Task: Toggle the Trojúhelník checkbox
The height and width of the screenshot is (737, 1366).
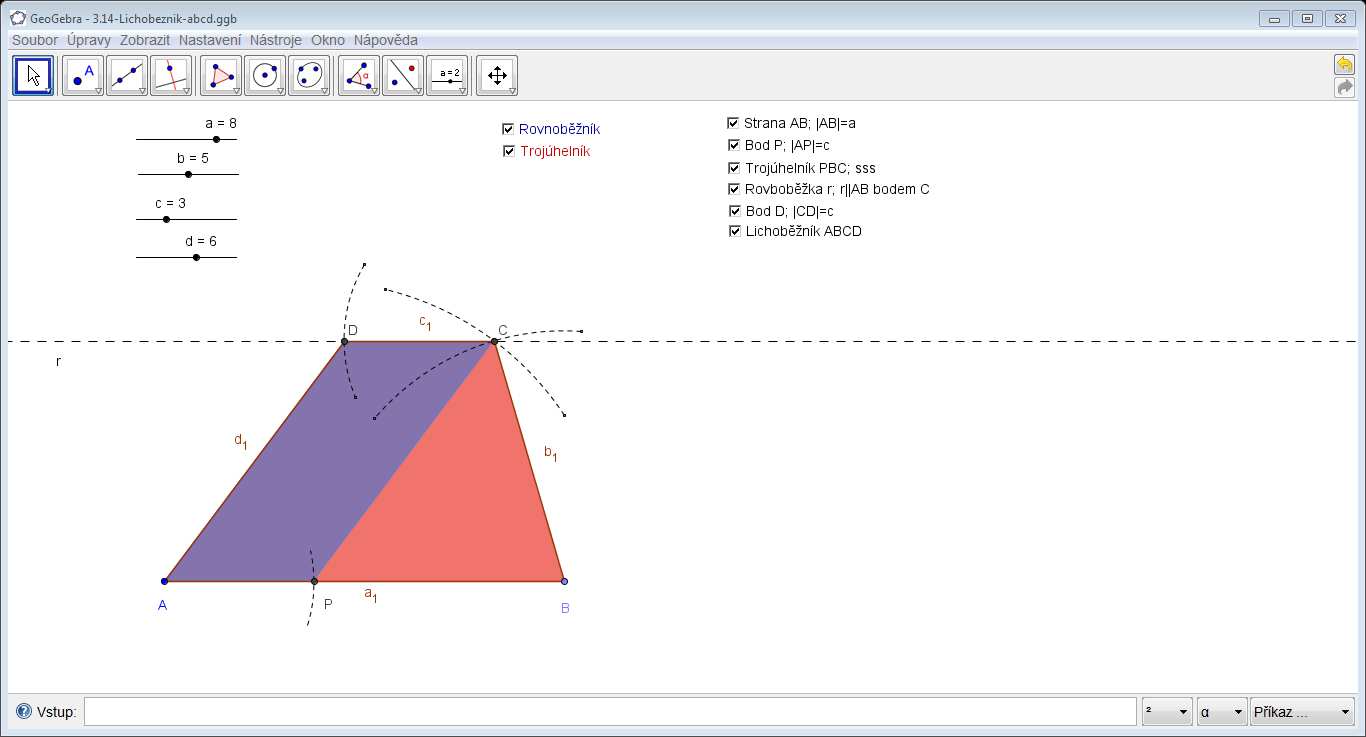Action: click(x=509, y=151)
